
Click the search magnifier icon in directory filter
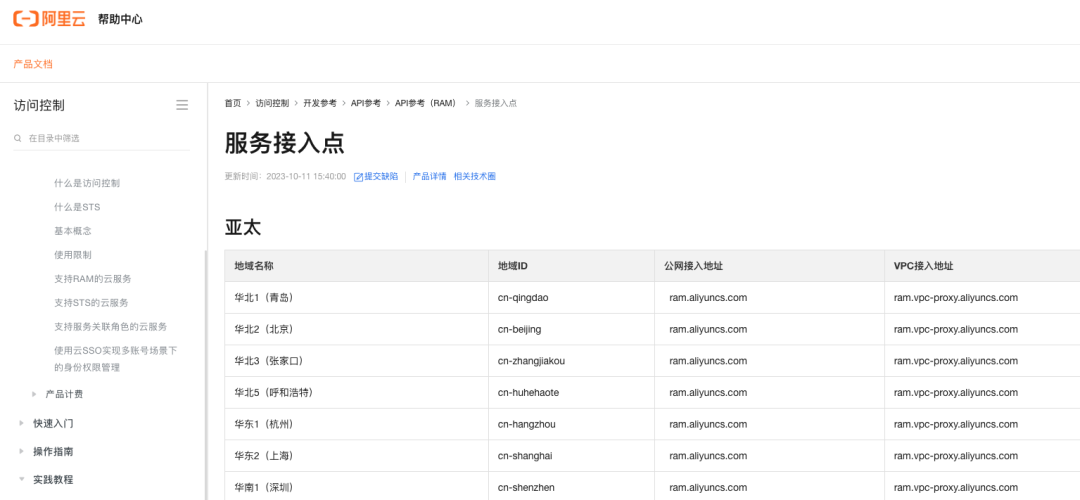point(18,138)
